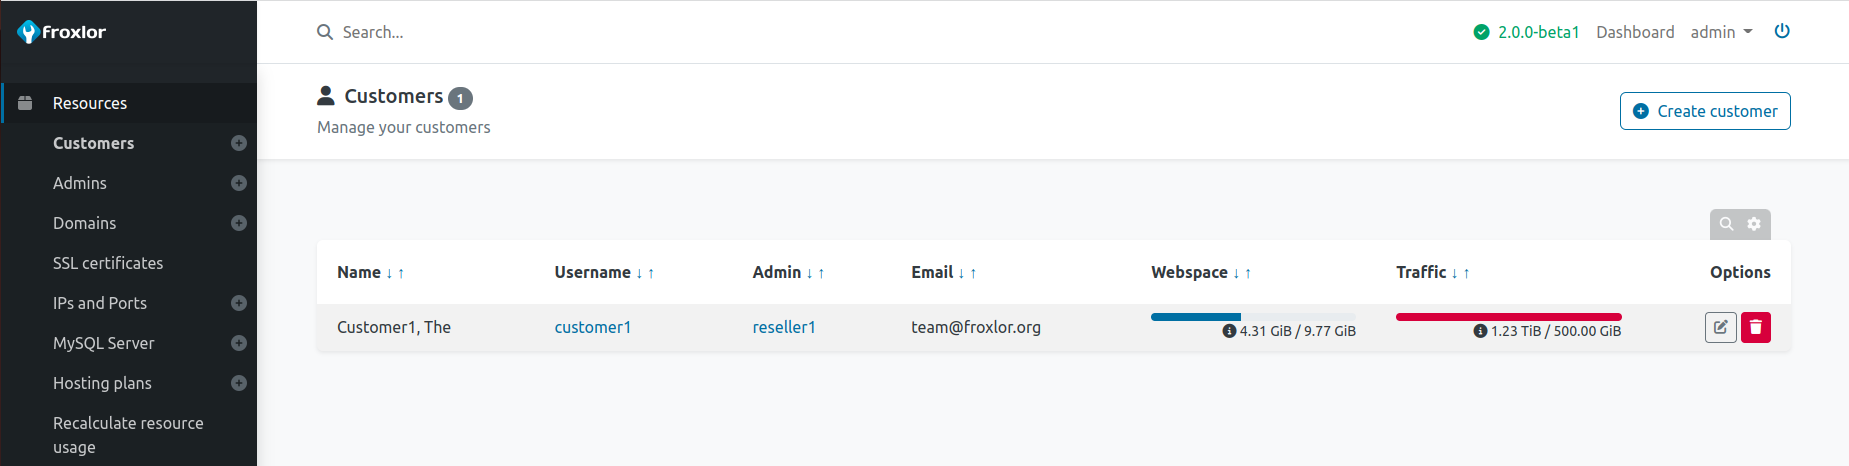Open table search magnifier icon

click(x=1726, y=224)
